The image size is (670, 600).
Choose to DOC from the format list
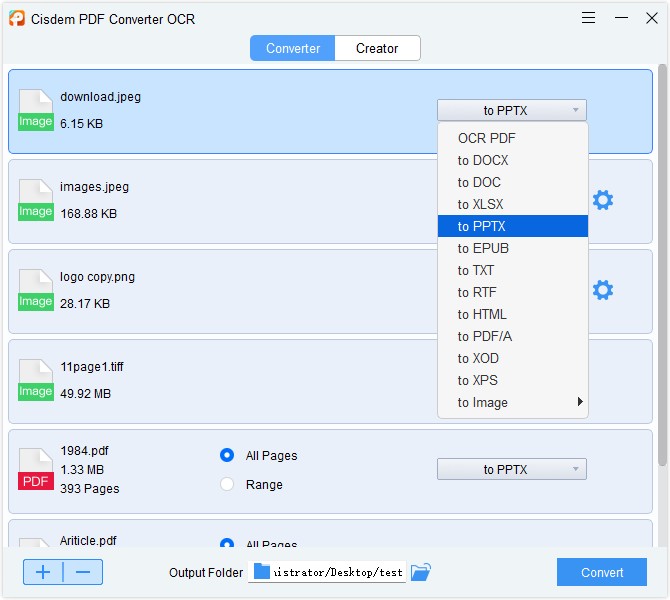[x=513, y=182]
